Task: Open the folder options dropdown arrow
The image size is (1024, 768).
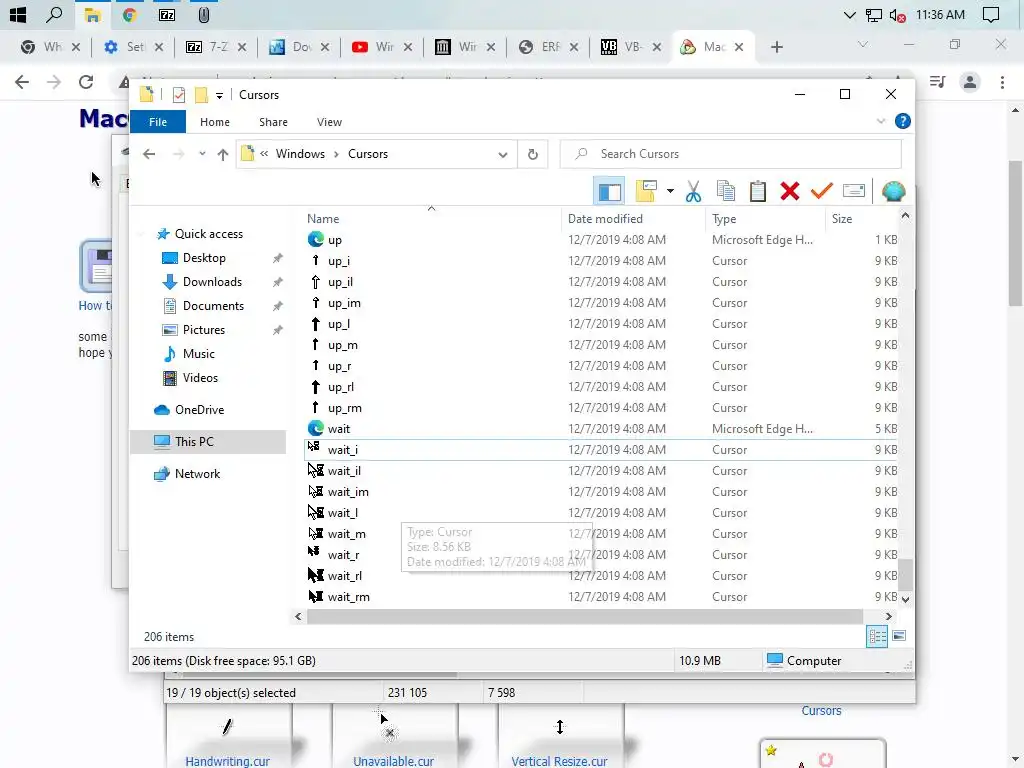Action: (670, 191)
